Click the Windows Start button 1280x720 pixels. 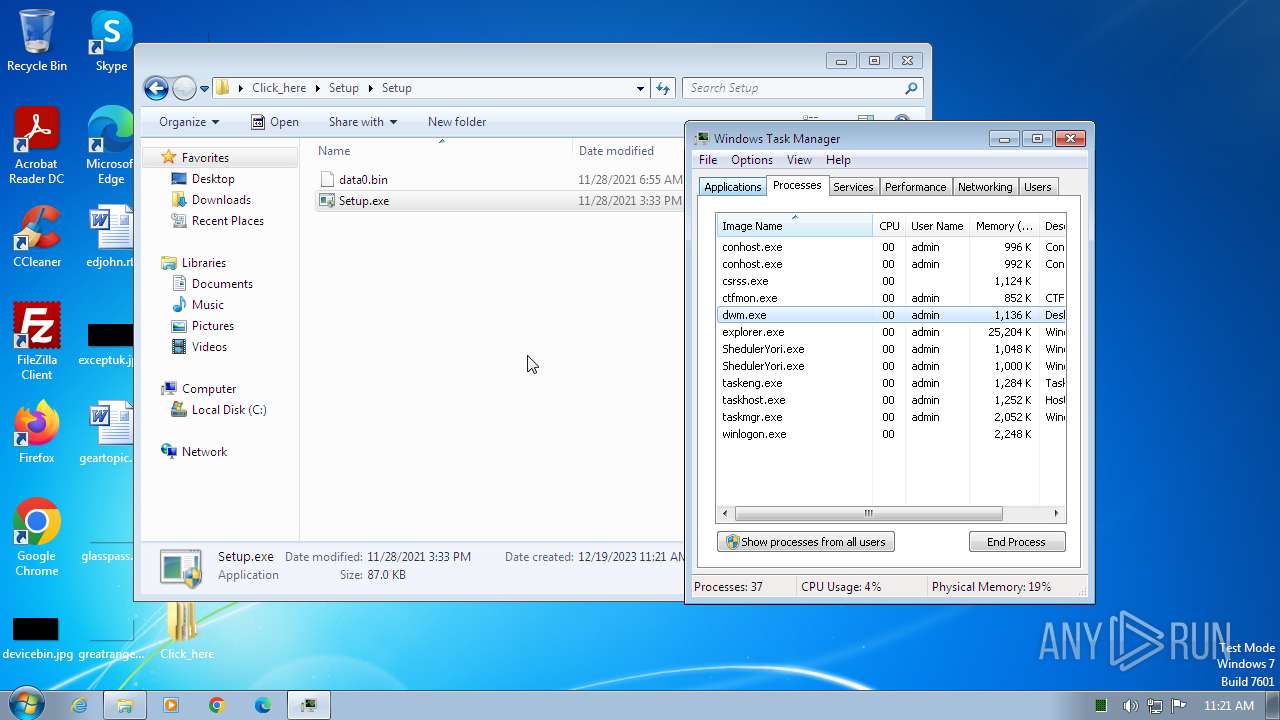click(x=25, y=705)
